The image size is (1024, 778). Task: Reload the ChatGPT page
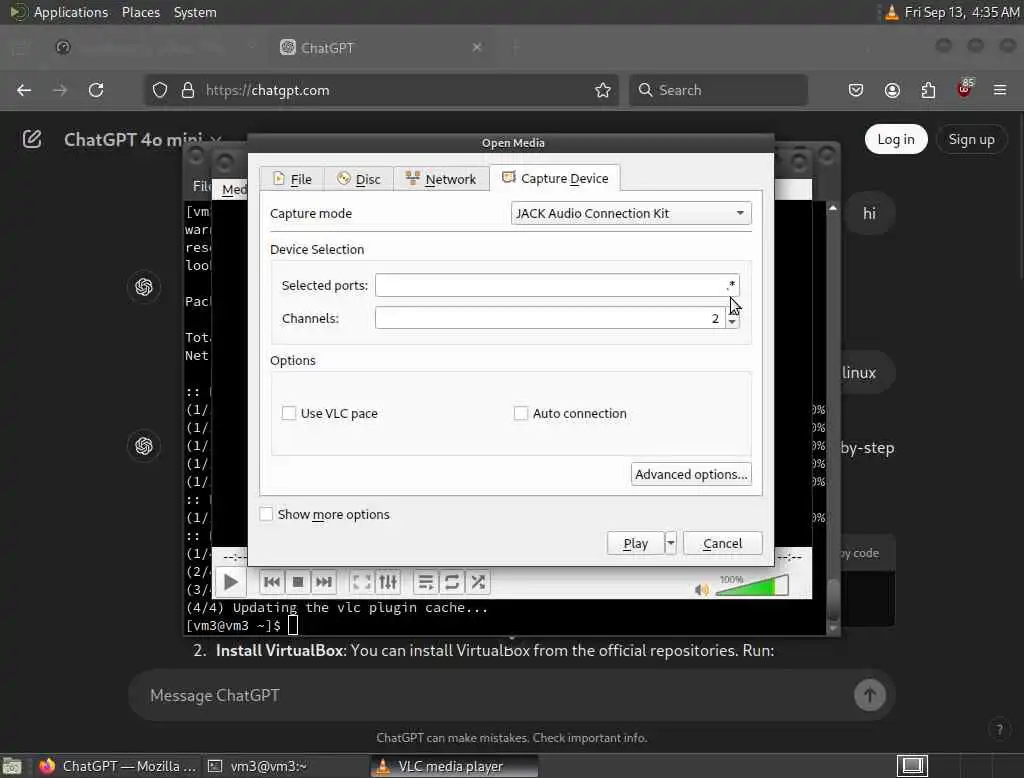[96, 90]
